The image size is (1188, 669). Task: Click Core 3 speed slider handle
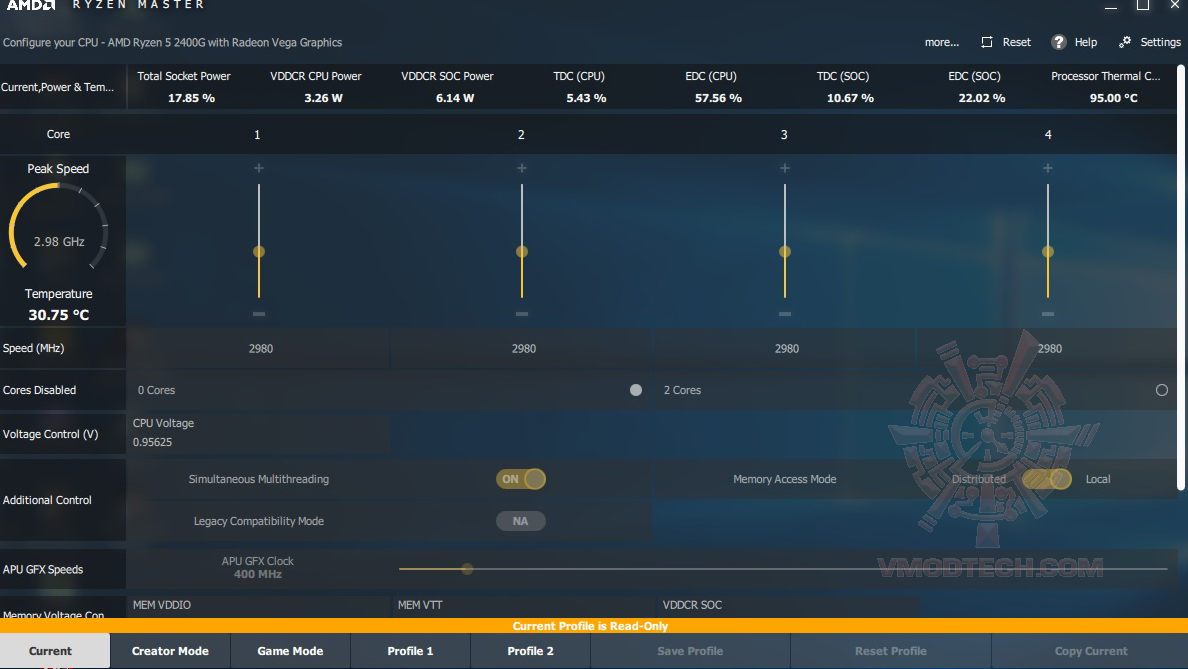[785, 252]
